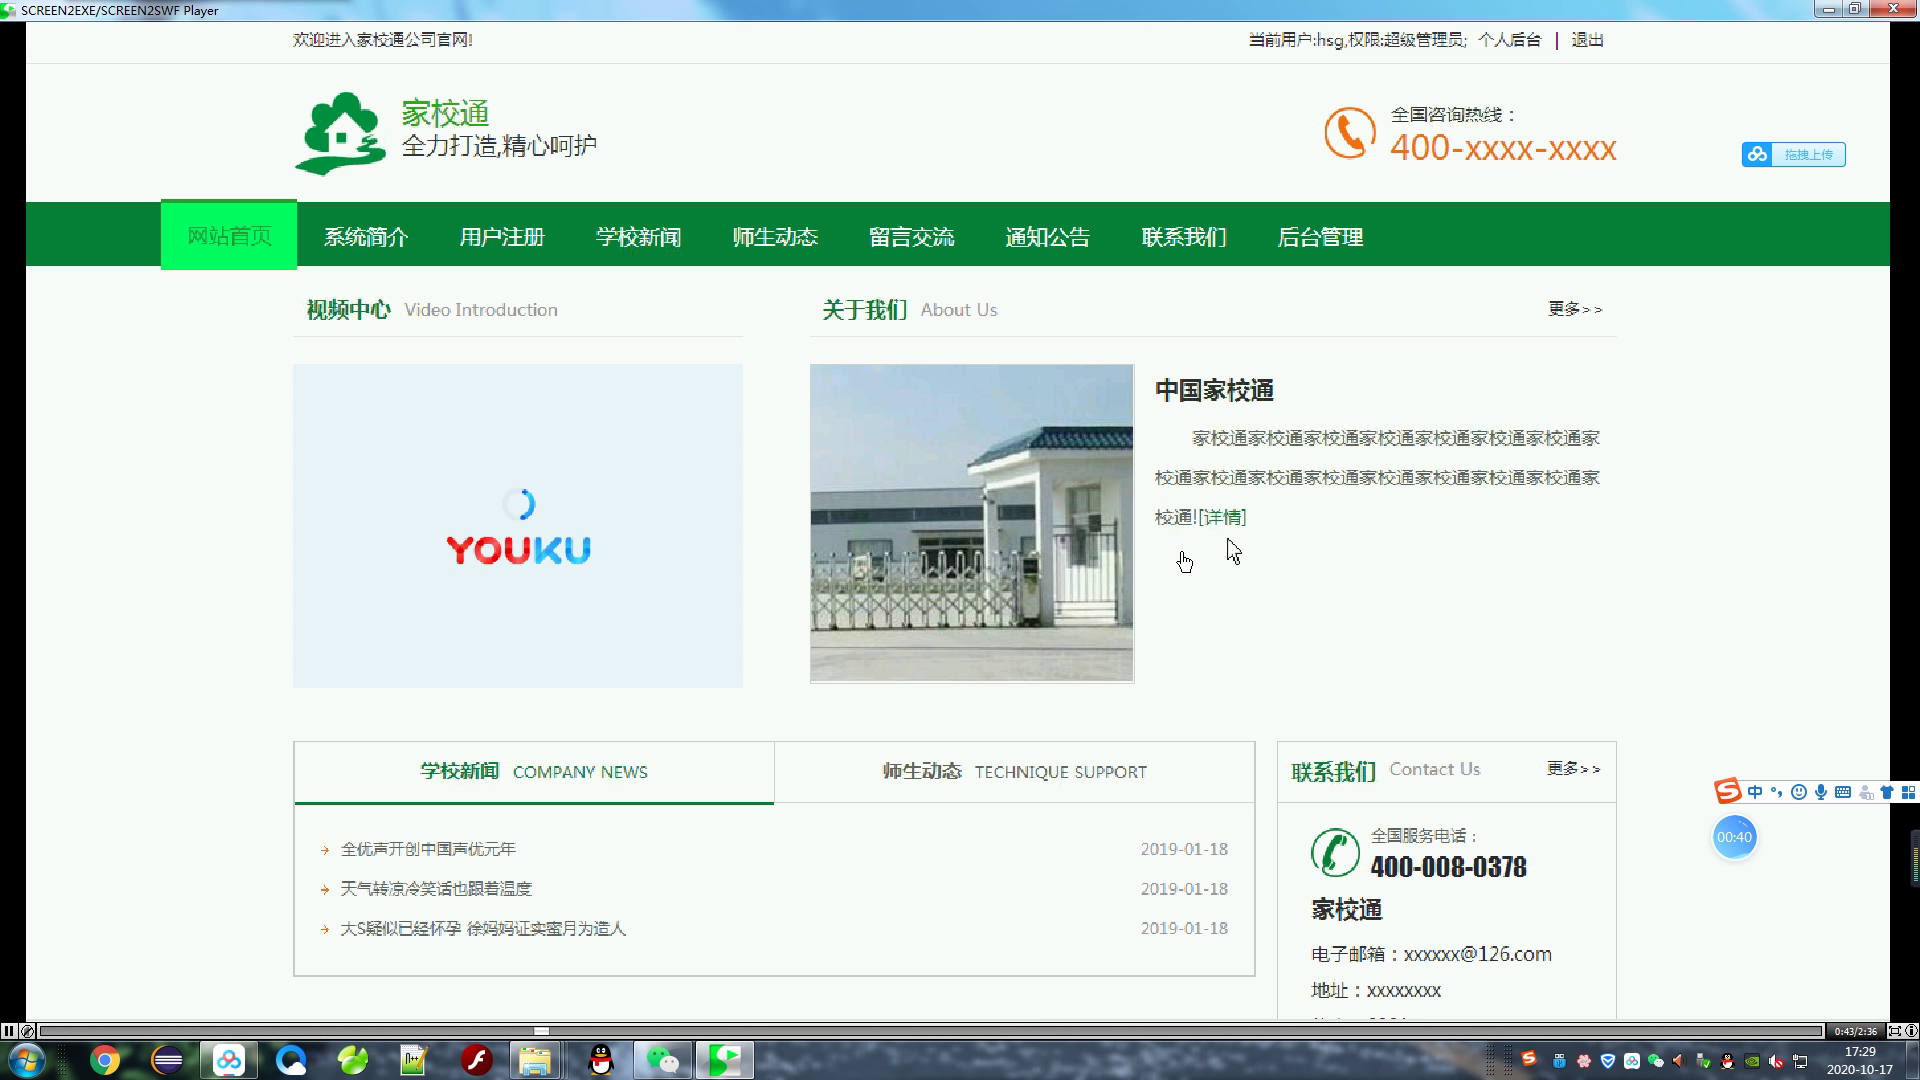Go to 用户注册 page
1920x1080 pixels.
point(501,237)
